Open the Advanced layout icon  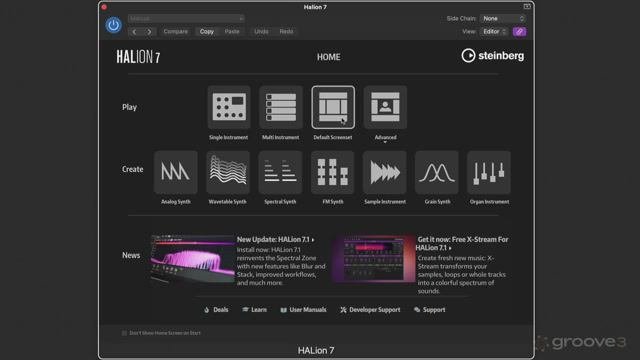(385, 107)
